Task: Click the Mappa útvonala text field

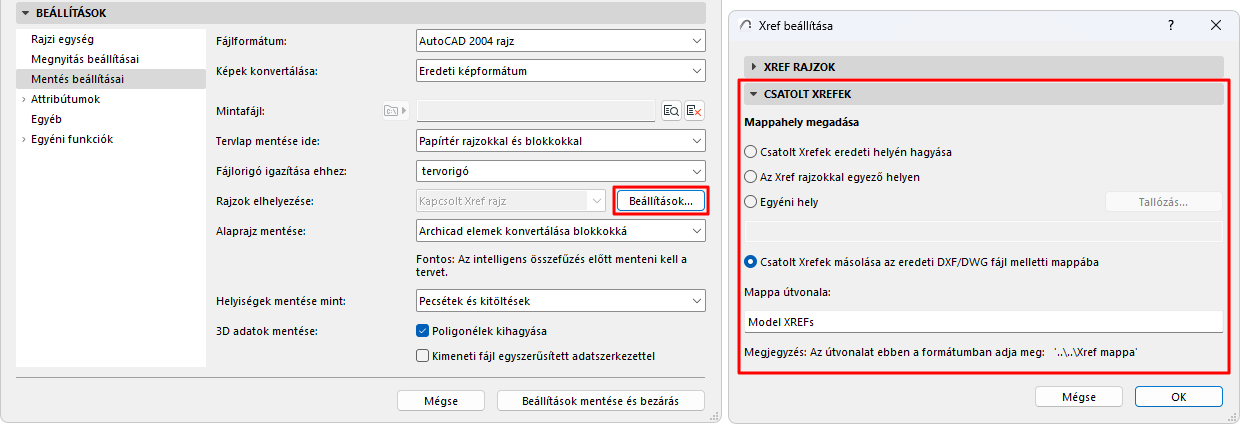Action: [x=983, y=322]
